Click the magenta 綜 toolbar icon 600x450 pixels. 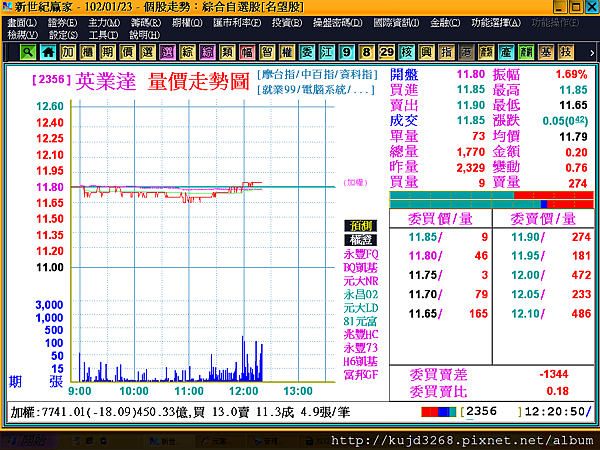(x=207, y=52)
